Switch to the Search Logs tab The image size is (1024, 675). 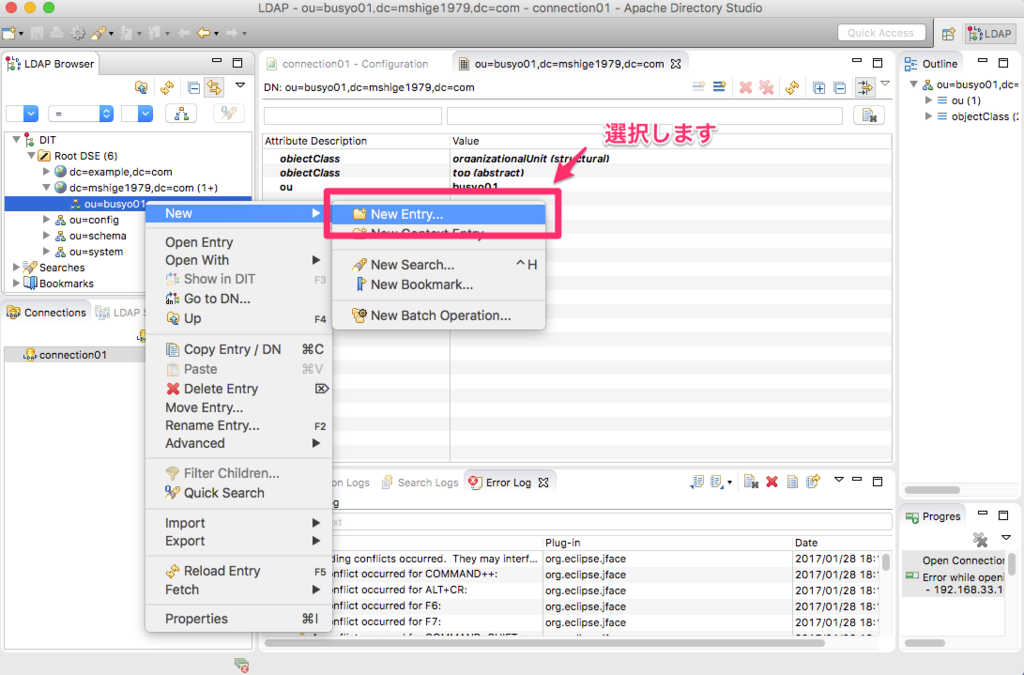(420, 482)
